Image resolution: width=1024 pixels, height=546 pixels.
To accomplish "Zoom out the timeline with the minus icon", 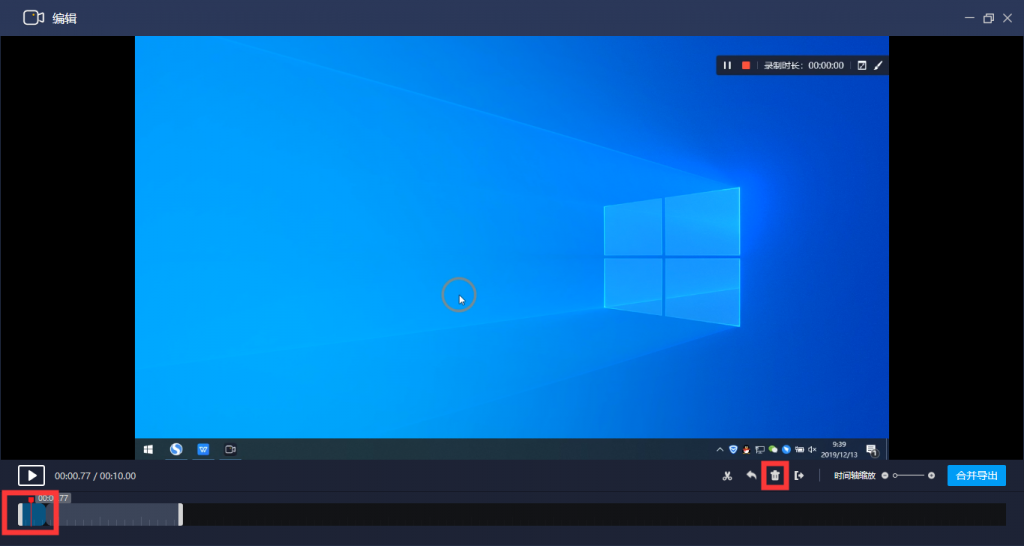I will point(885,475).
